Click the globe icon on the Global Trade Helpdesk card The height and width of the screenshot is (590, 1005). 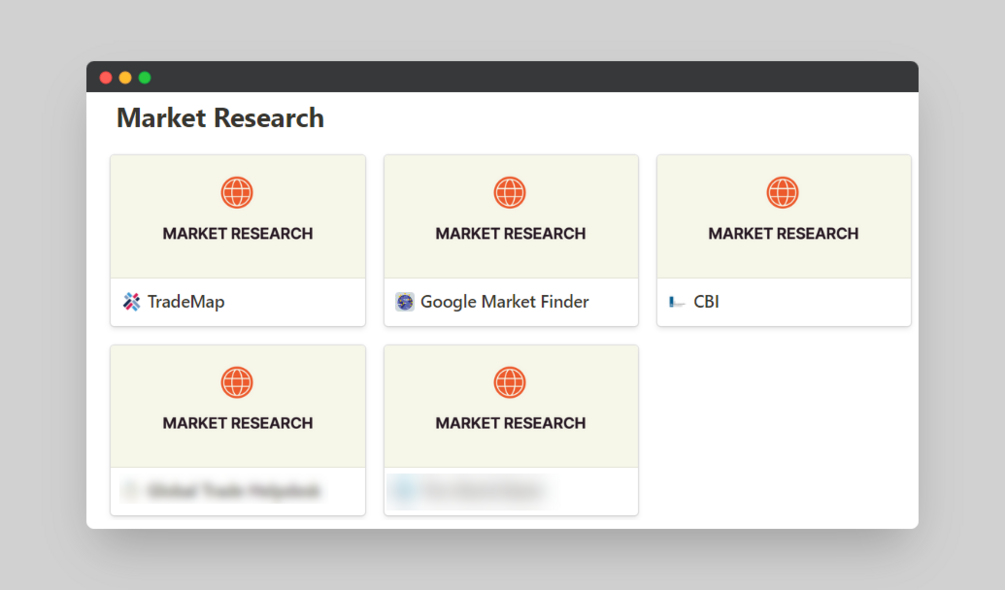237,382
